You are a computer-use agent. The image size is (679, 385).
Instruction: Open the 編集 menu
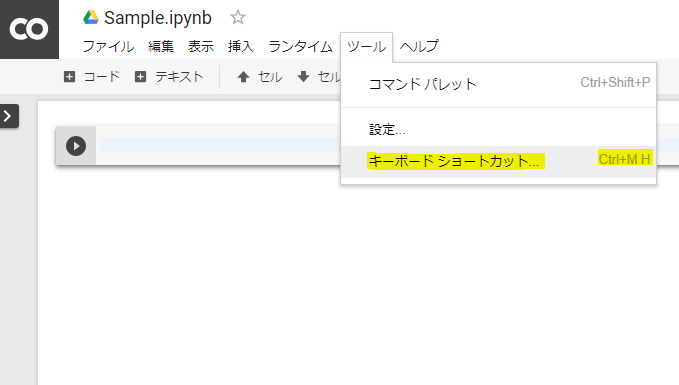point(161,46)
